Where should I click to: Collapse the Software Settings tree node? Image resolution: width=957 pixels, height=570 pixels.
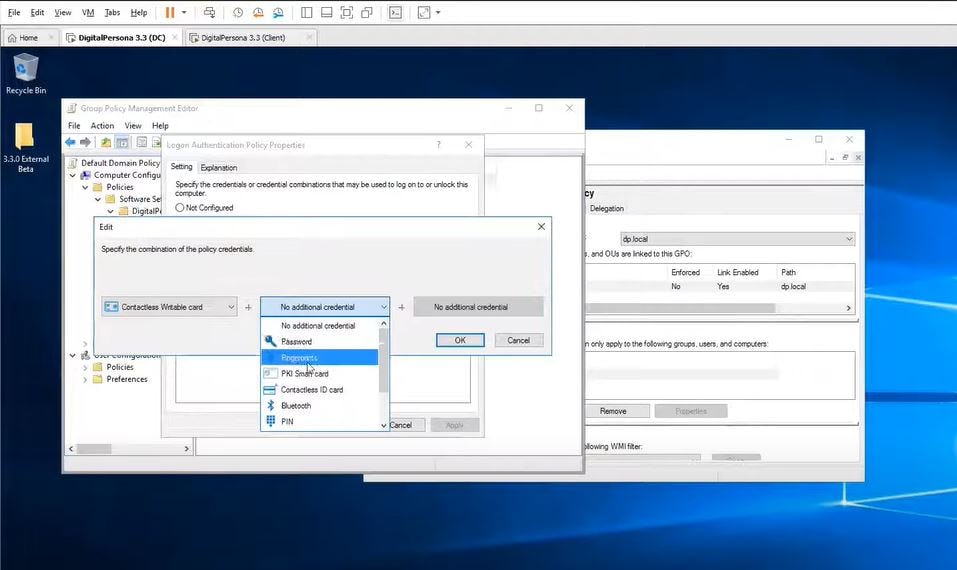coord(98,200)
